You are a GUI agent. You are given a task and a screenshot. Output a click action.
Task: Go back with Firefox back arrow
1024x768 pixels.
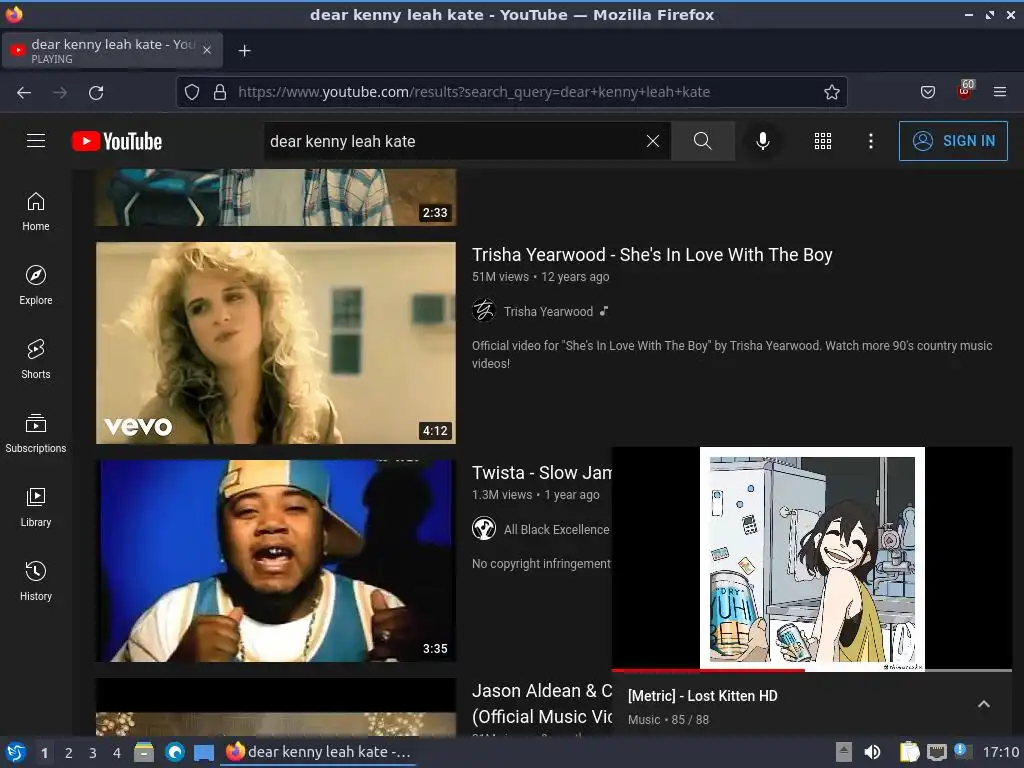24,93
